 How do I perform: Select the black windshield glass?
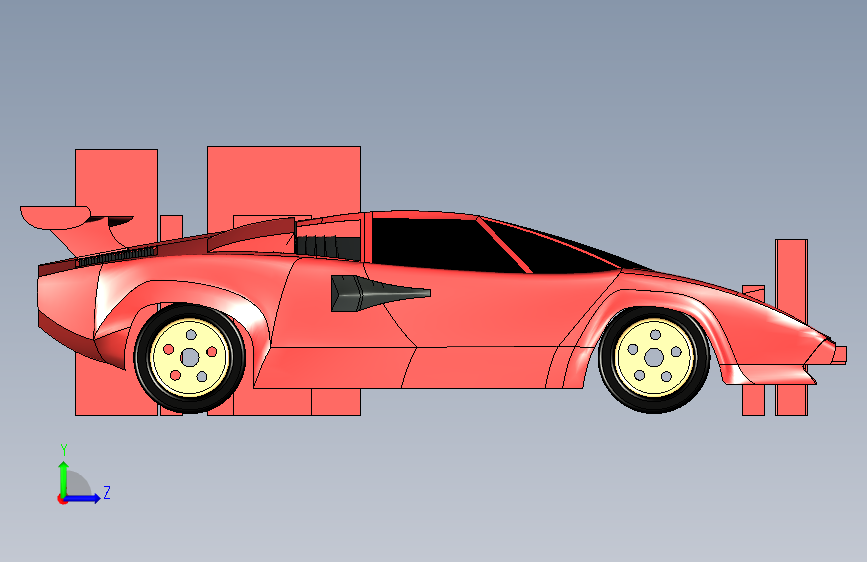click(x=558, y=250)
